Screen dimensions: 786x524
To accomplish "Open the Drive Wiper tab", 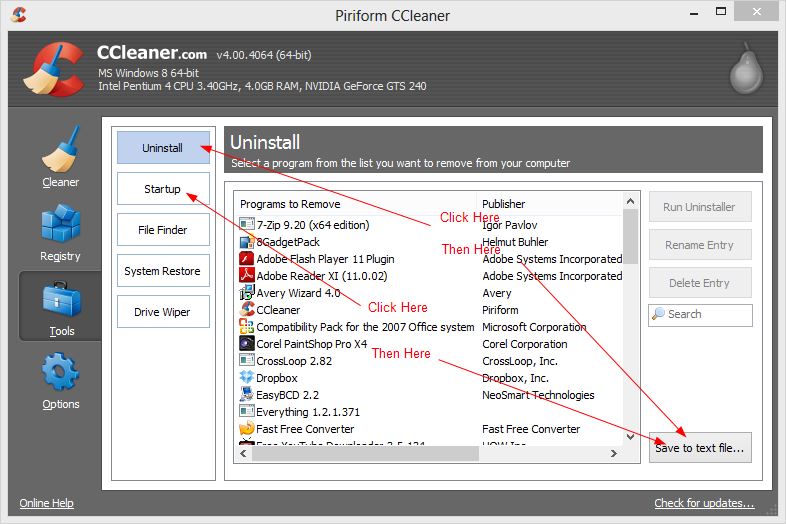I will [x=163, y=312].
